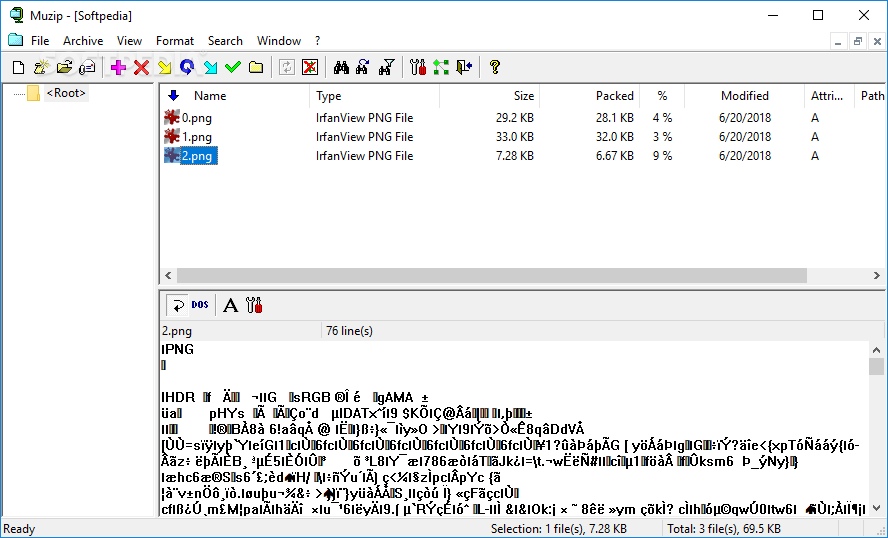Restore the inner Softpedia document window
Screen dimensions: 888x538
(x=857, y=41)
